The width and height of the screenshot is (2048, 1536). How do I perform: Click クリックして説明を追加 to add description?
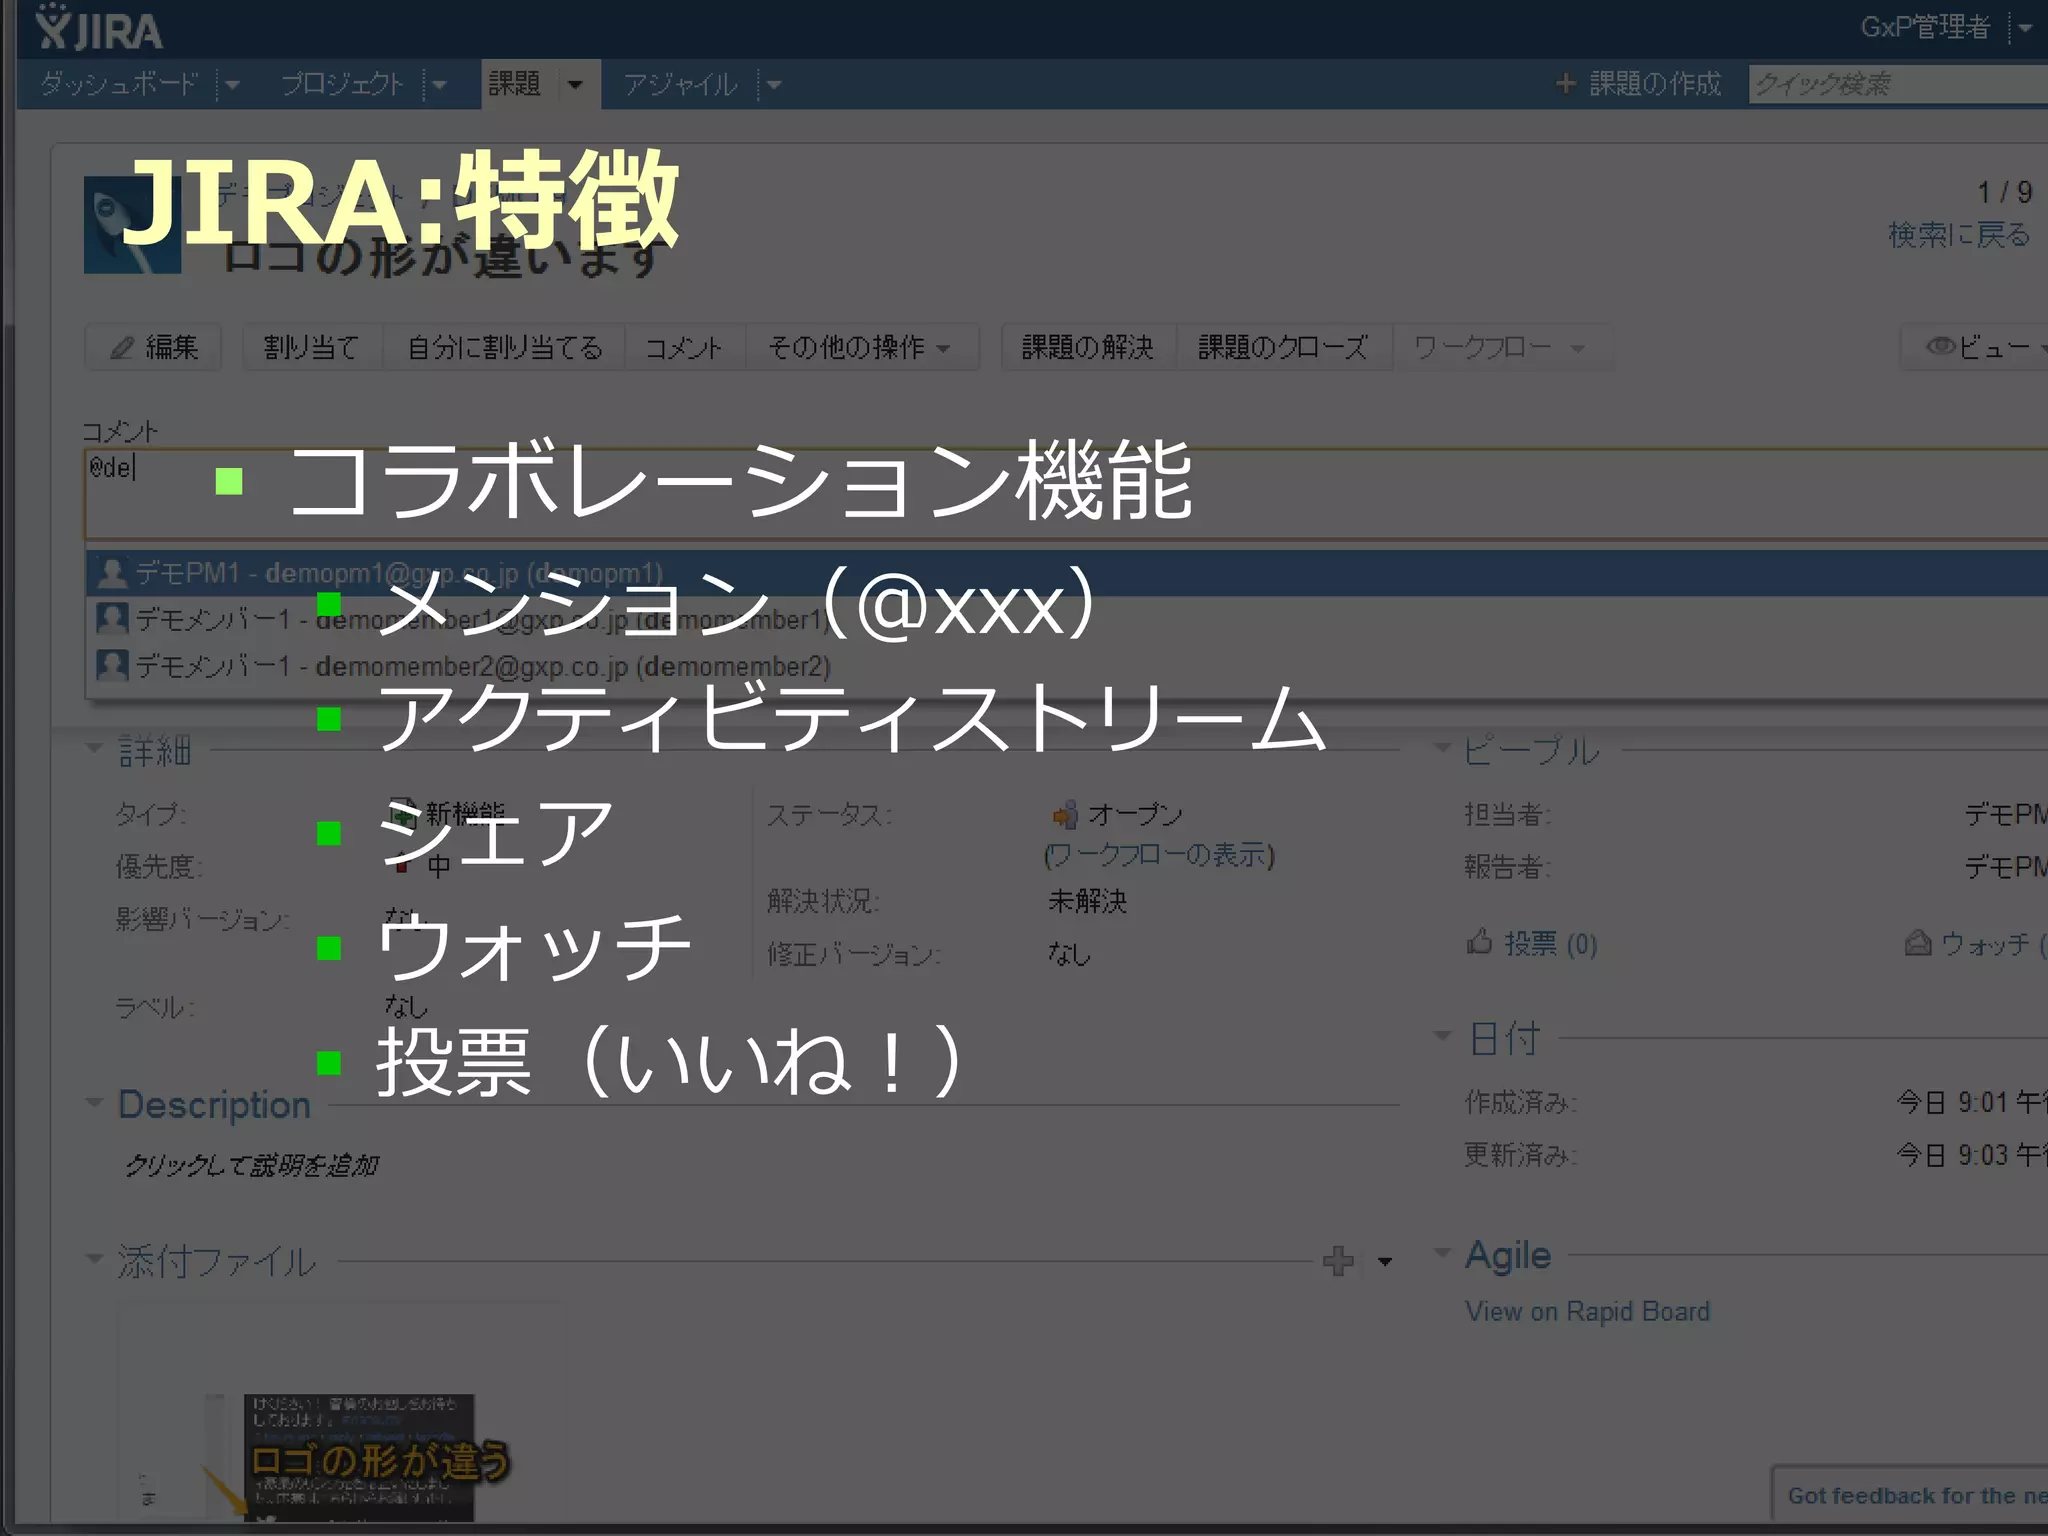pyautogui.click(x=252, y=1165)
